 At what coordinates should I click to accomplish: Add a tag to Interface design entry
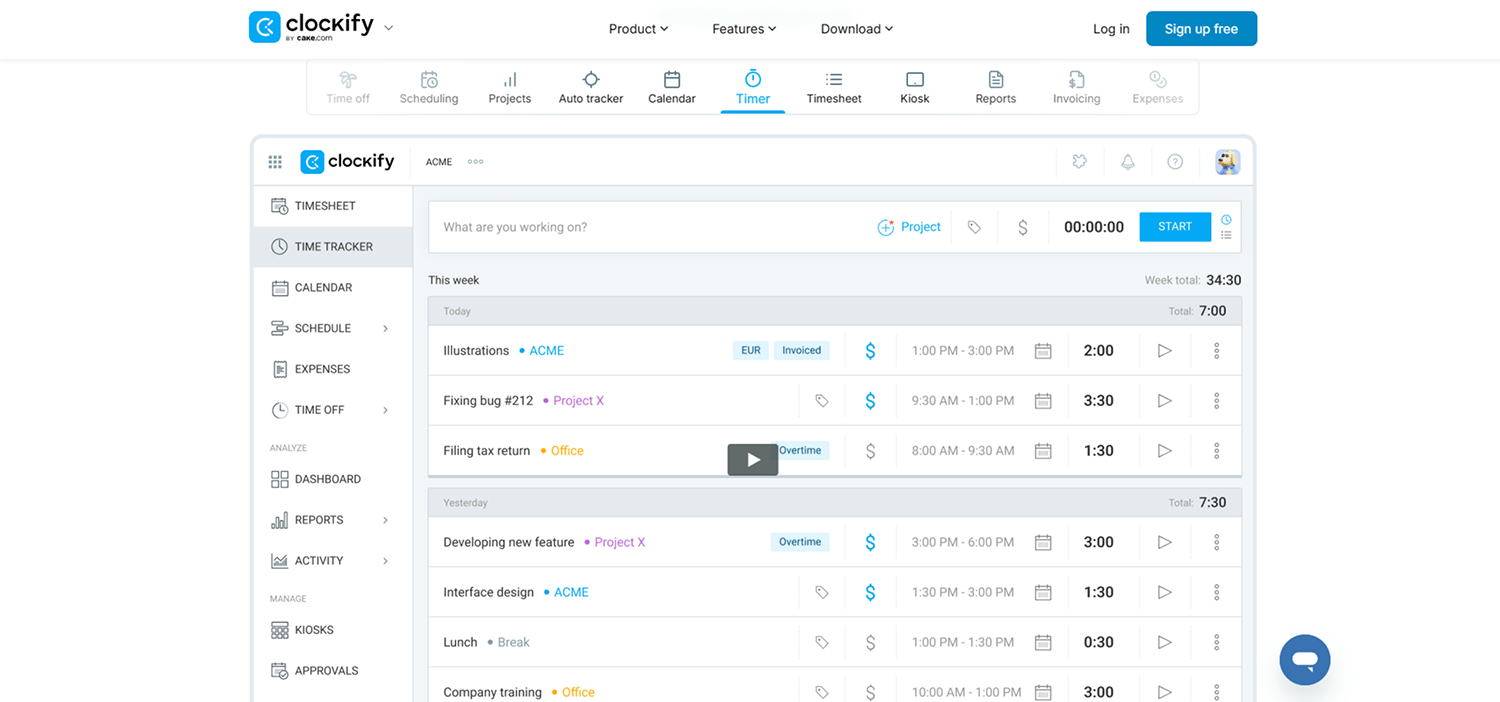pos(822,592)
